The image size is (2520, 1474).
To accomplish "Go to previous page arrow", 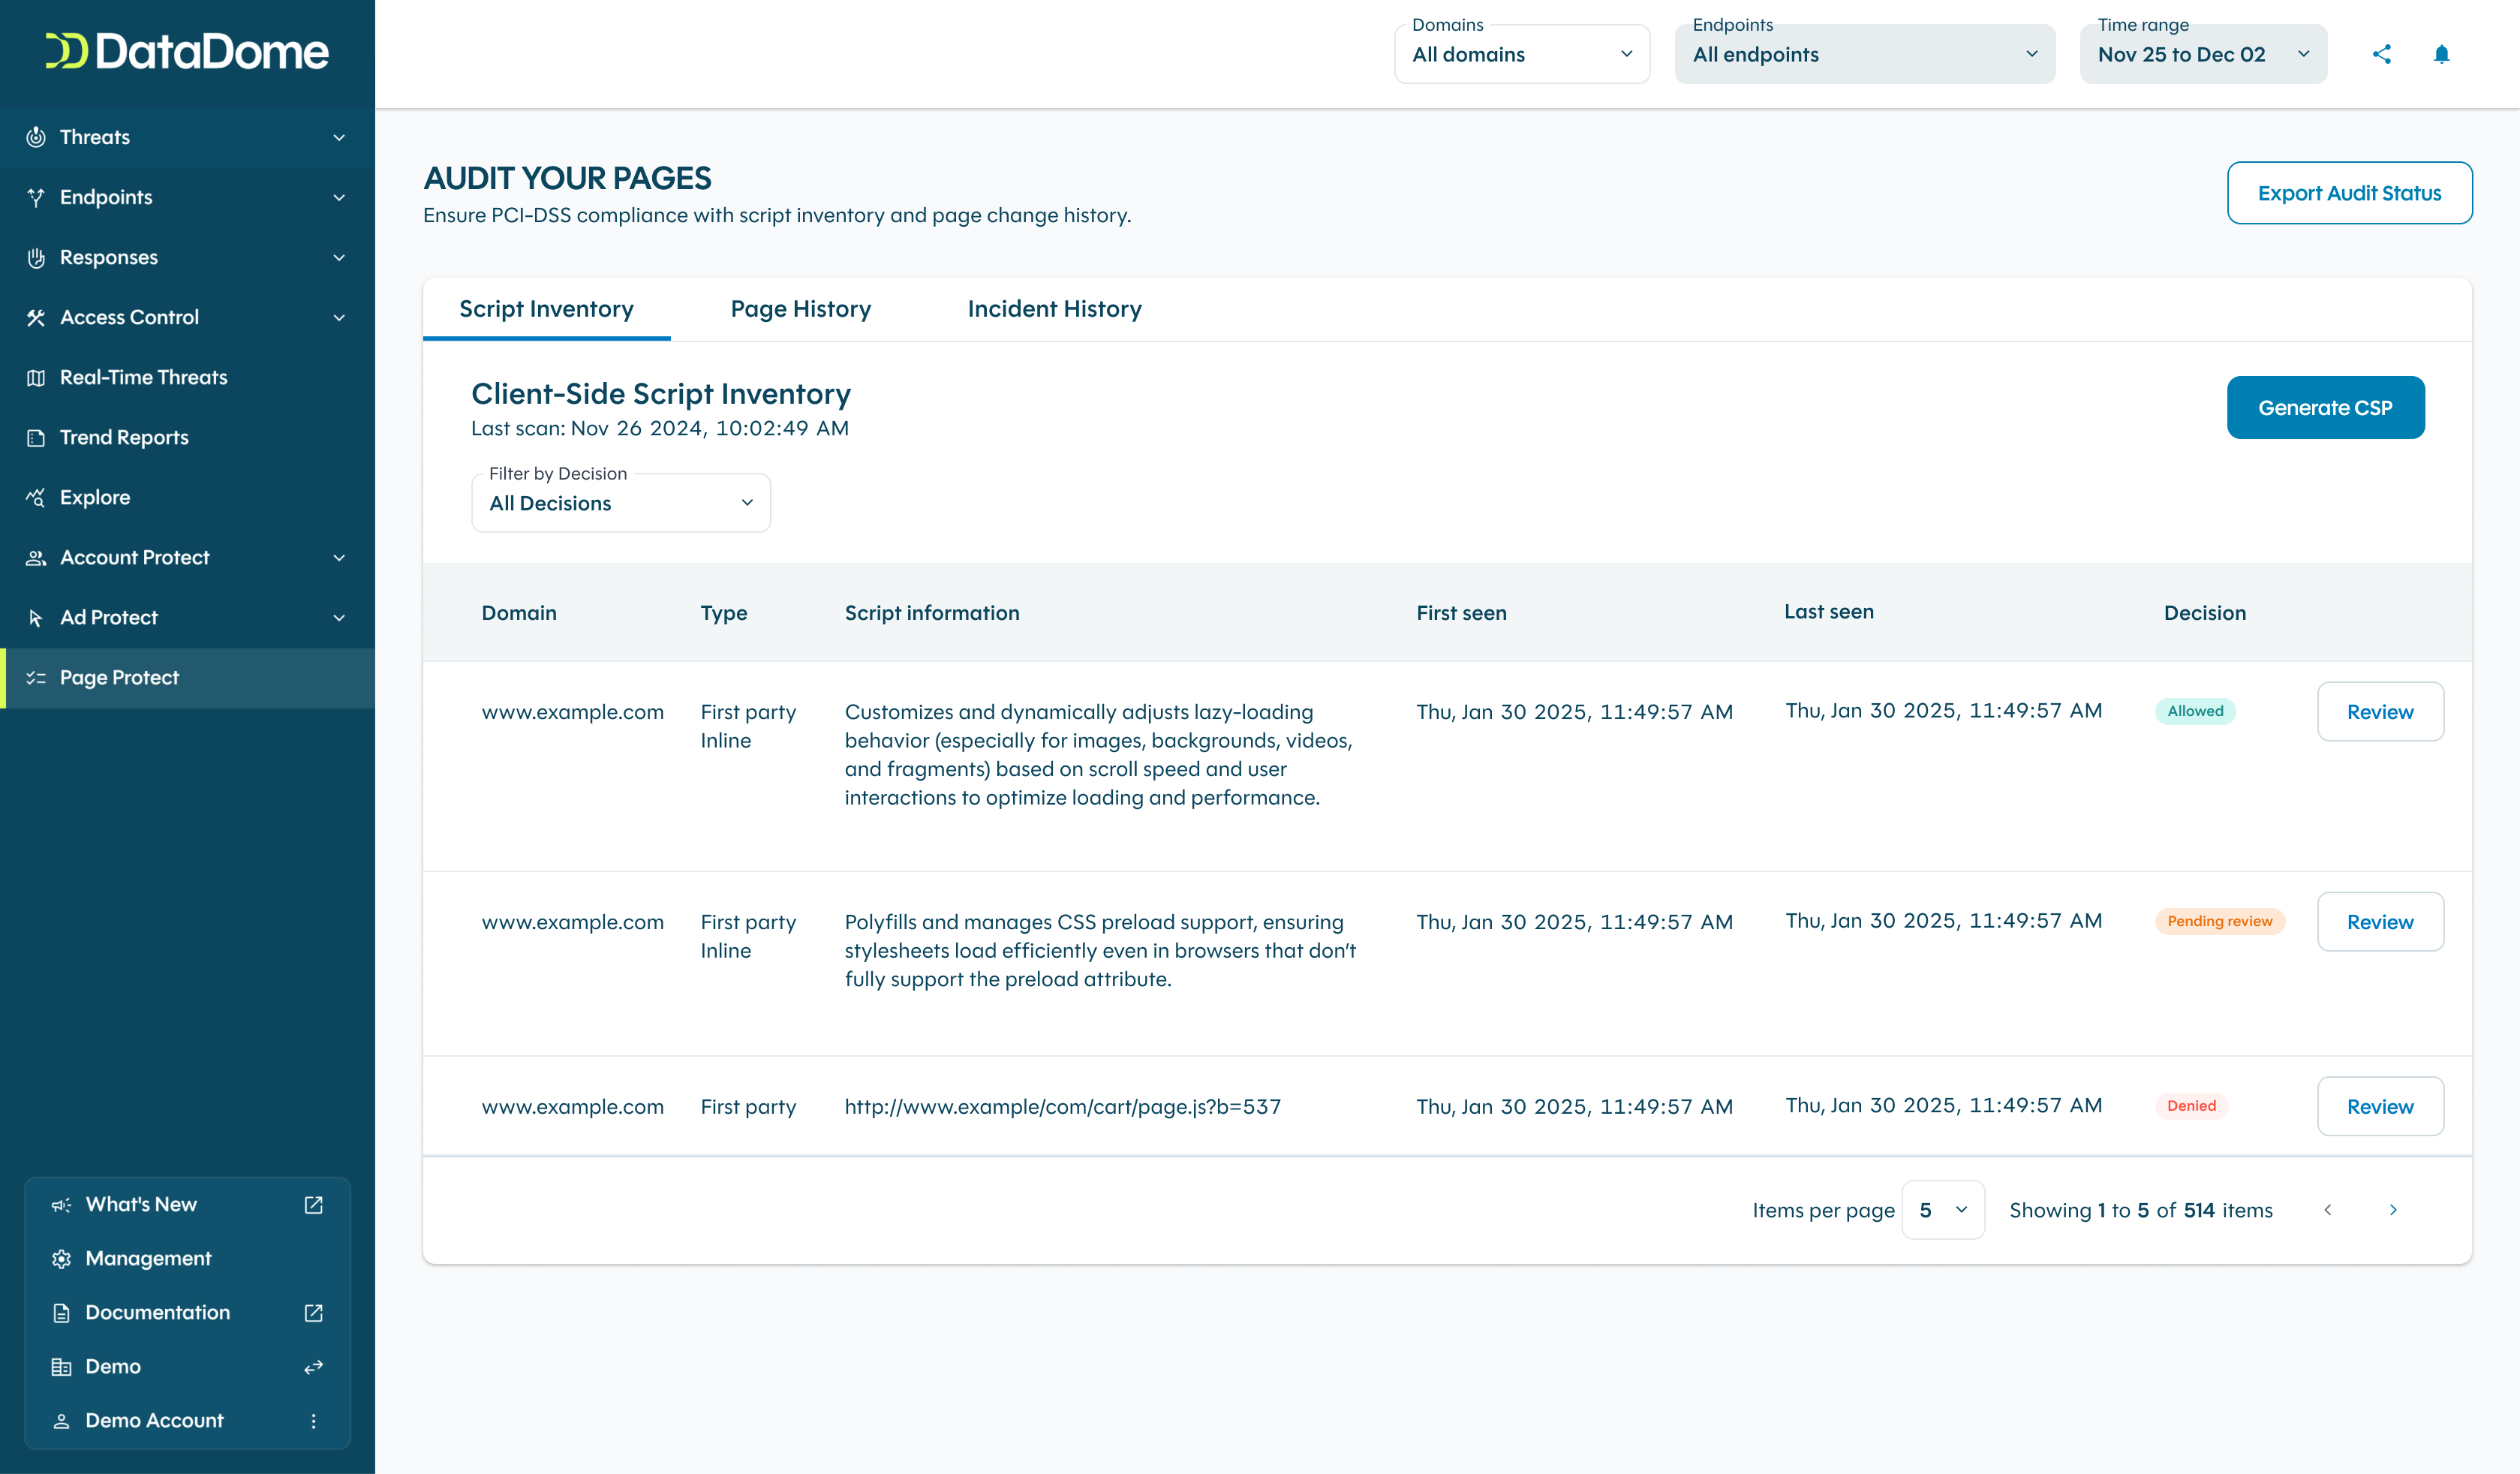I will coord(2328,1210).
